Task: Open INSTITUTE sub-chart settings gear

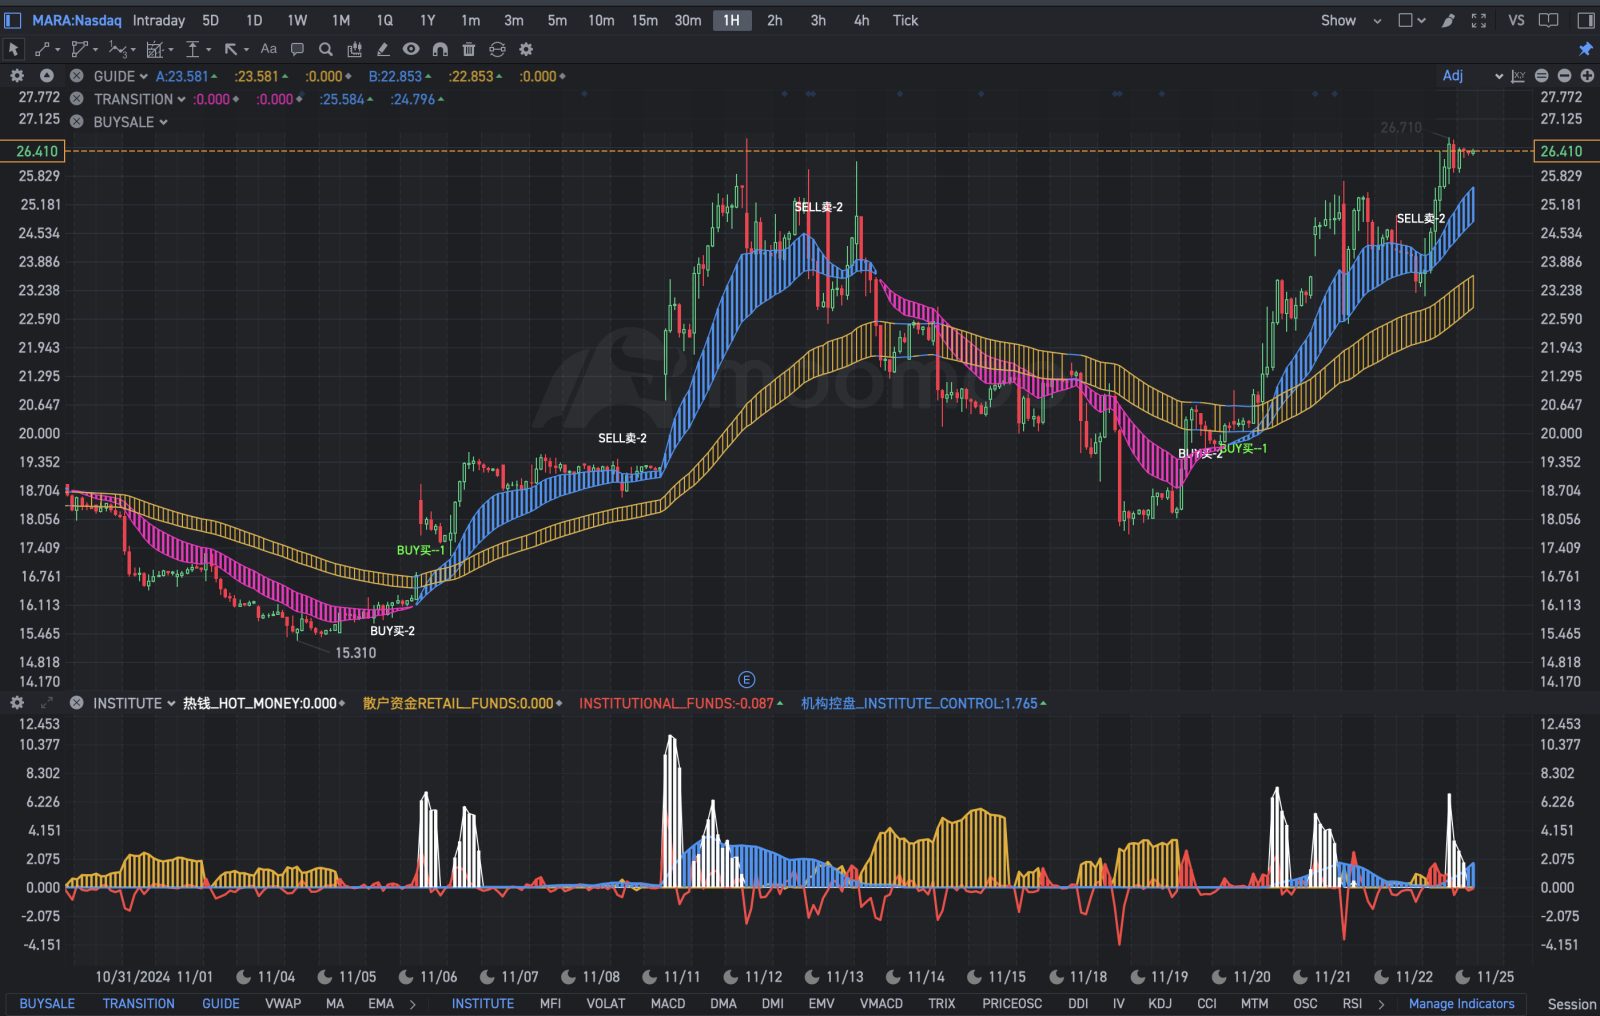Action: point(17,703)
